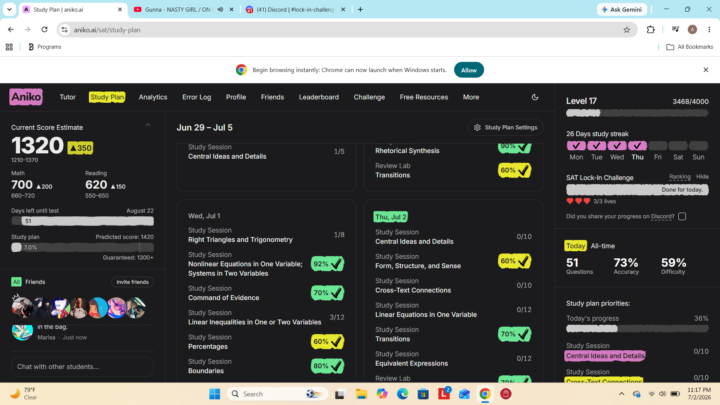Screen dimensions: 720x405
Task: Select the Friday streak box
Action: tap(658, 146)
